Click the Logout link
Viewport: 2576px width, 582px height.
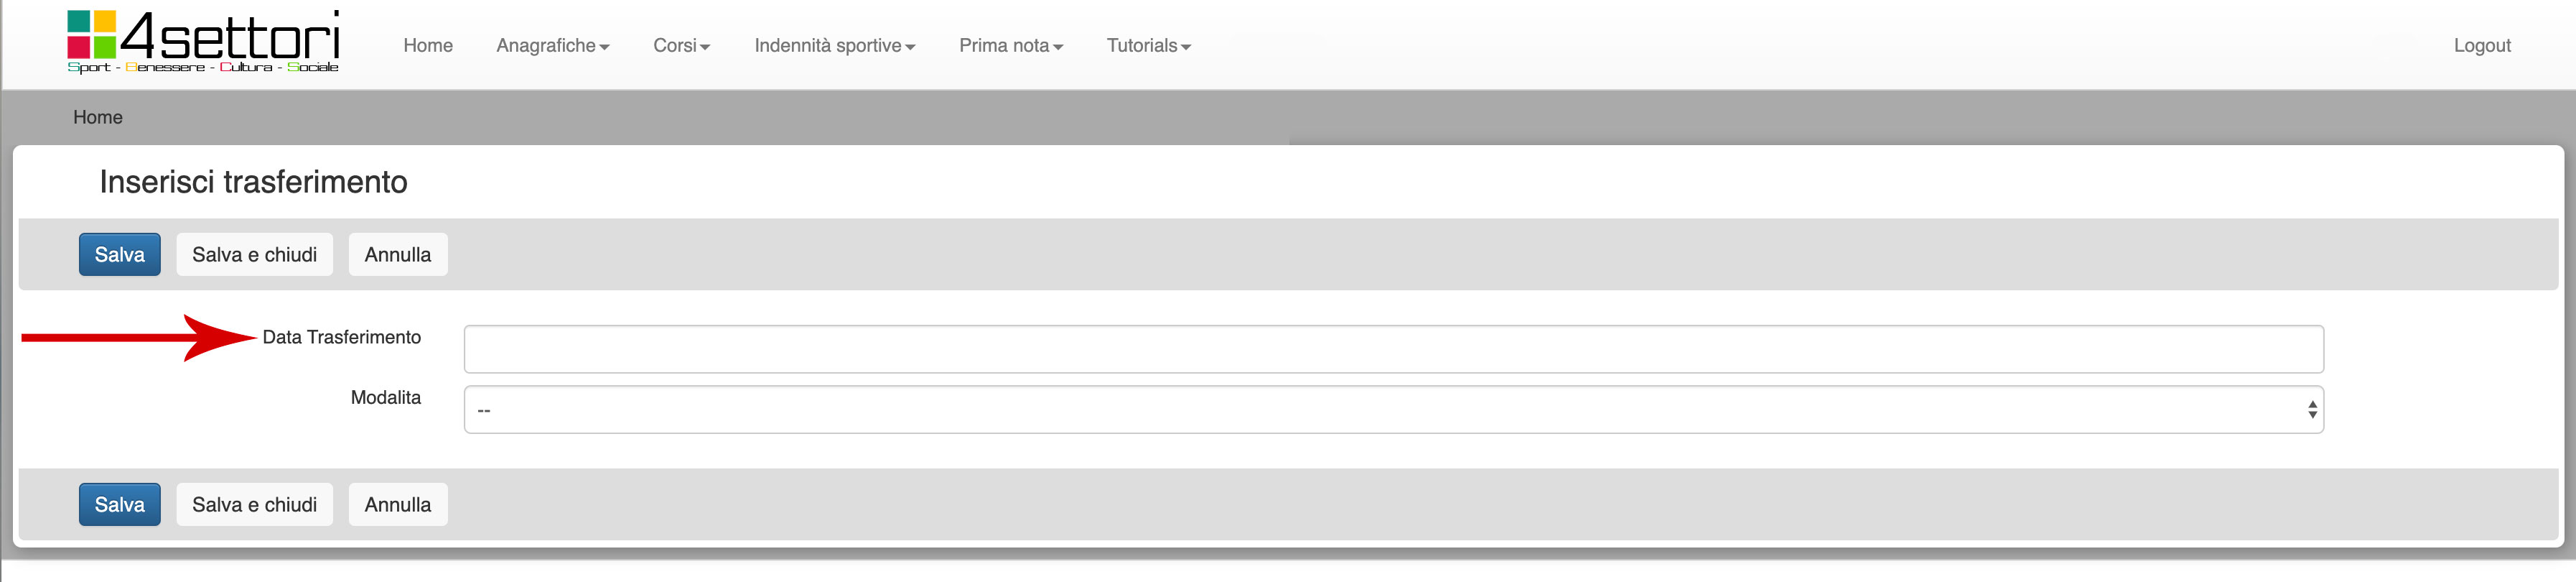pos(2481,46)
